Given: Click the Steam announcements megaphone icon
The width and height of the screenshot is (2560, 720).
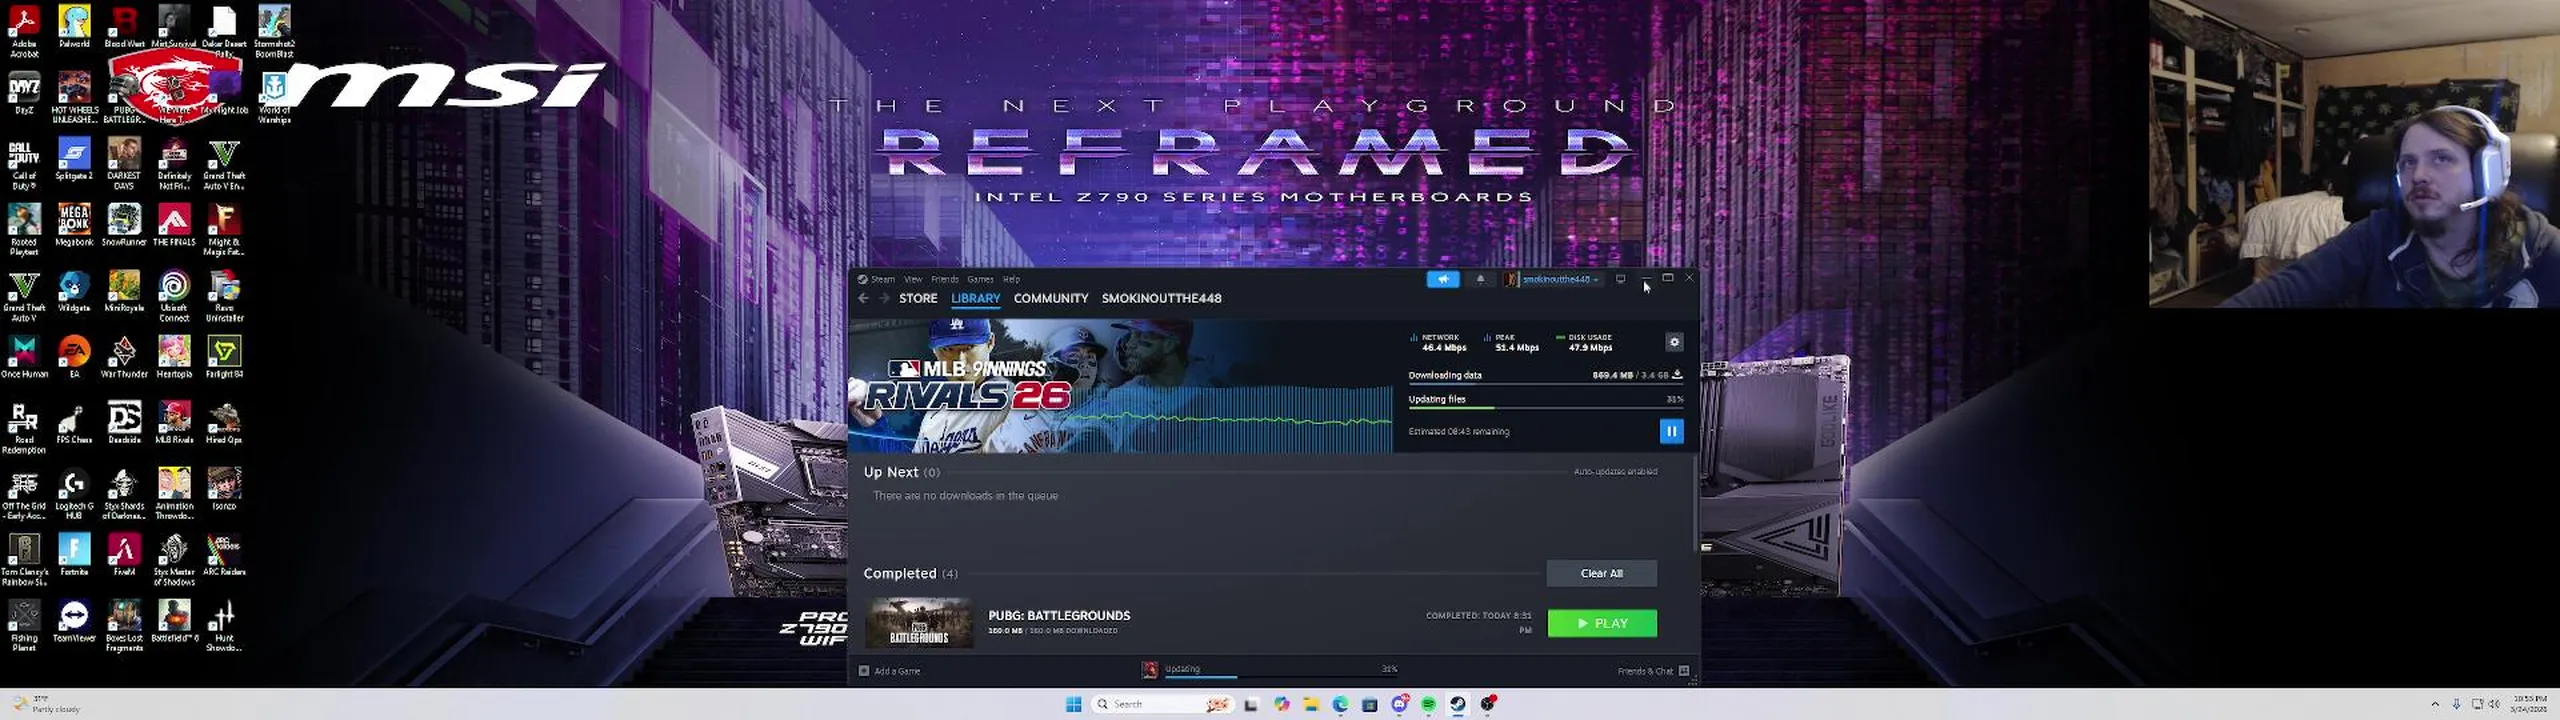Looking at the screenshot, I should [x=1442, y=279].
